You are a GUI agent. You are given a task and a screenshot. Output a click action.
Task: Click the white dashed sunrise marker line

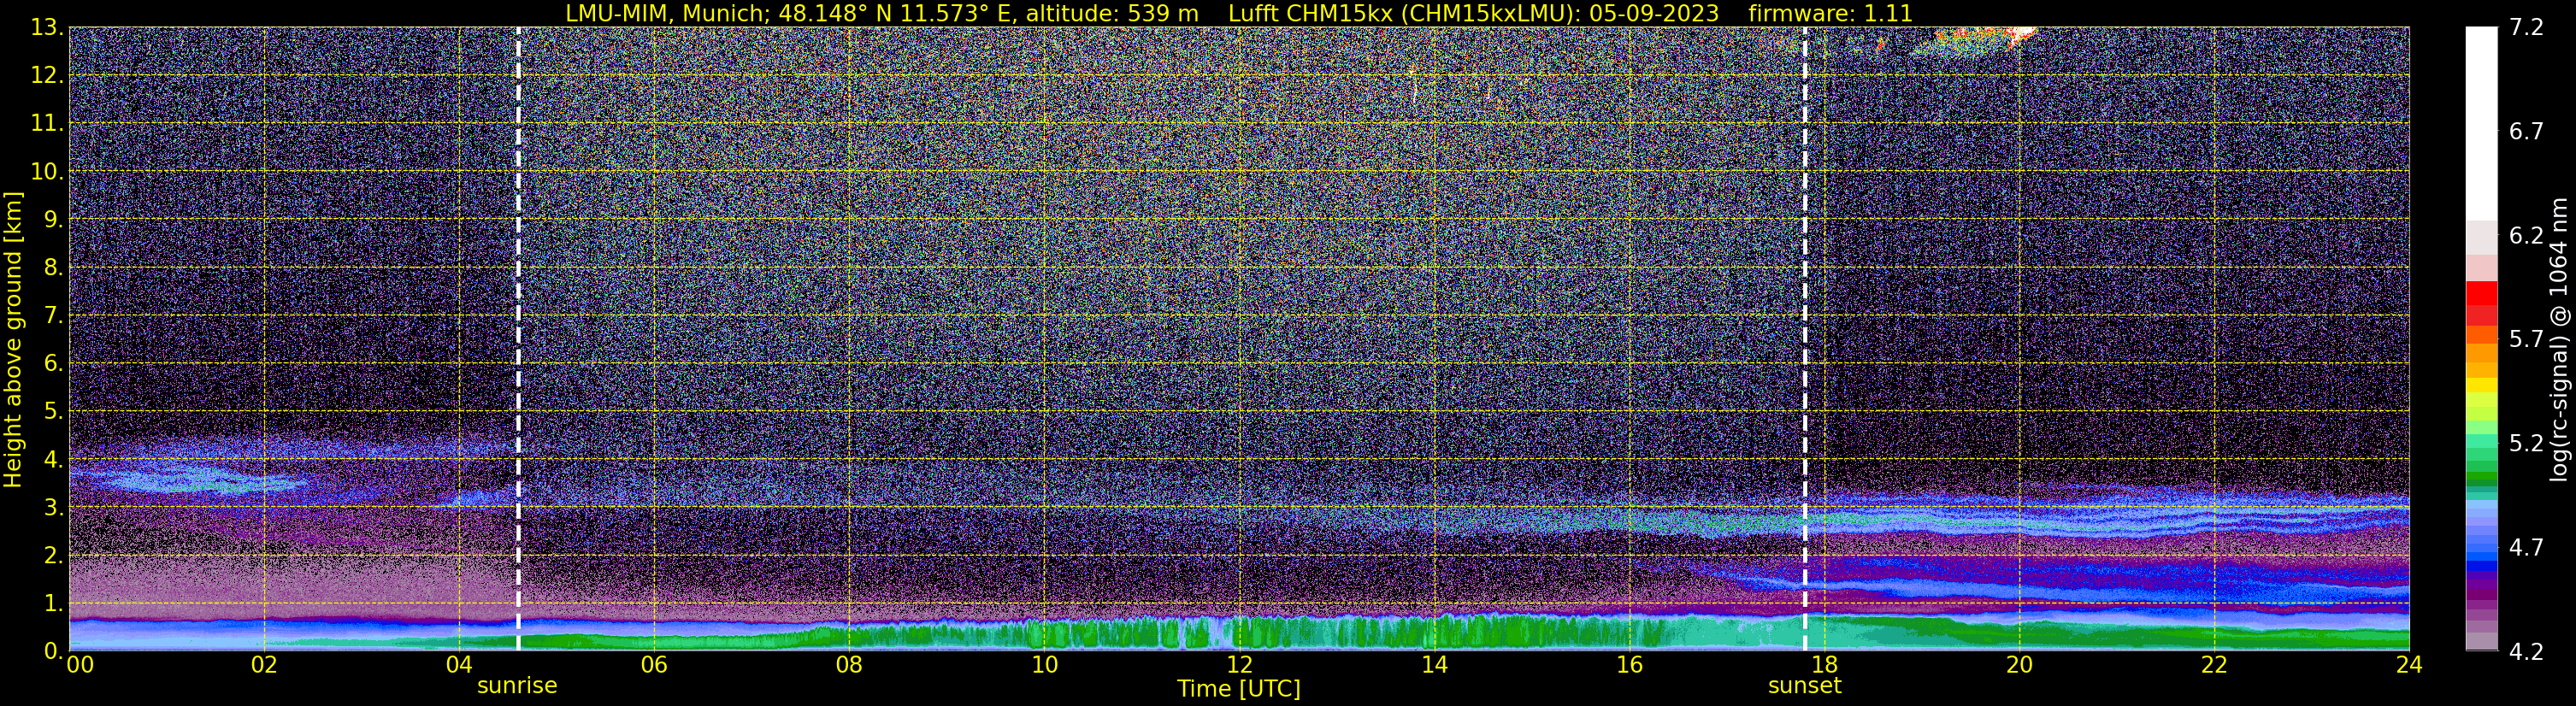pos(518,339)
